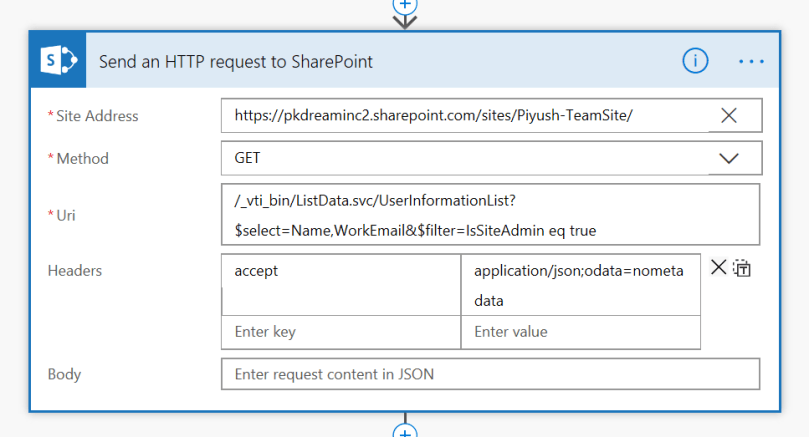Viewport: 809px width, 437px height.
Task: Click the Headers label
Action: 75,270
